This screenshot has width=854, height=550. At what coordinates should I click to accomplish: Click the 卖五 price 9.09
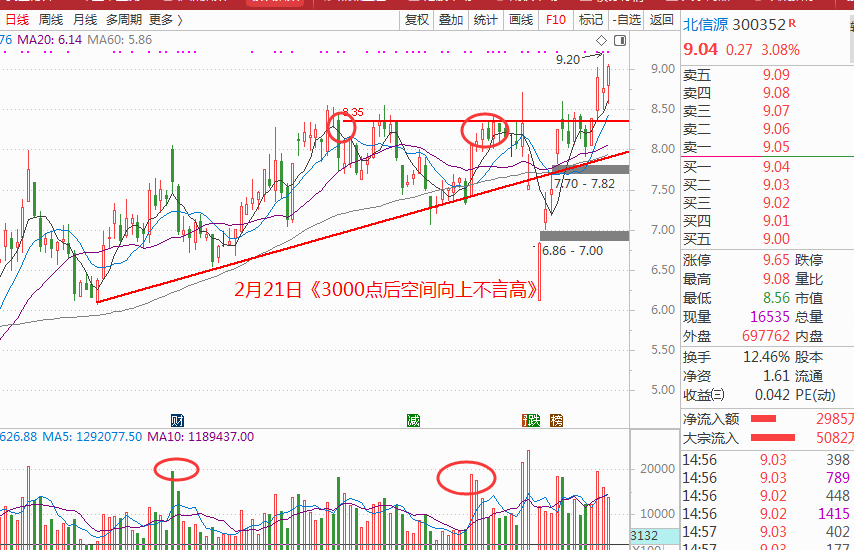[776, 75]
